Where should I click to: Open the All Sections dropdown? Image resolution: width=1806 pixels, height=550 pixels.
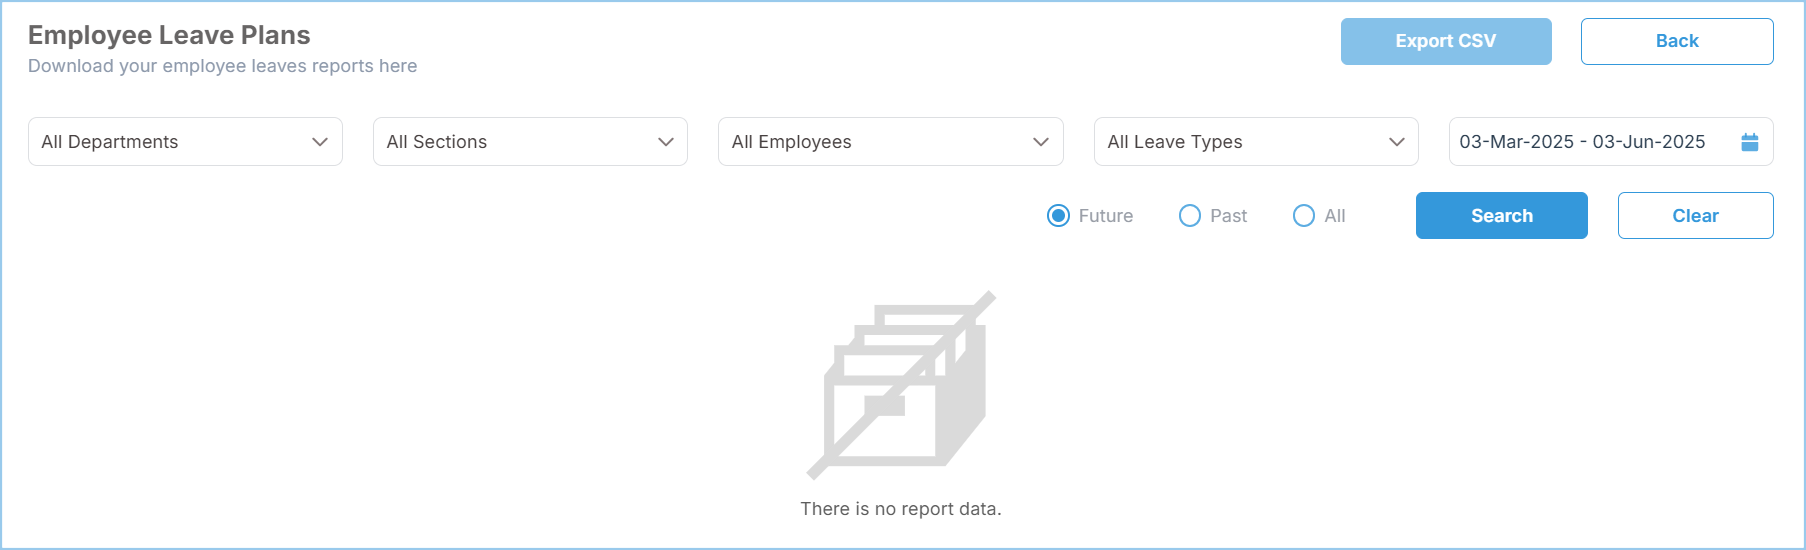point(530,142)
